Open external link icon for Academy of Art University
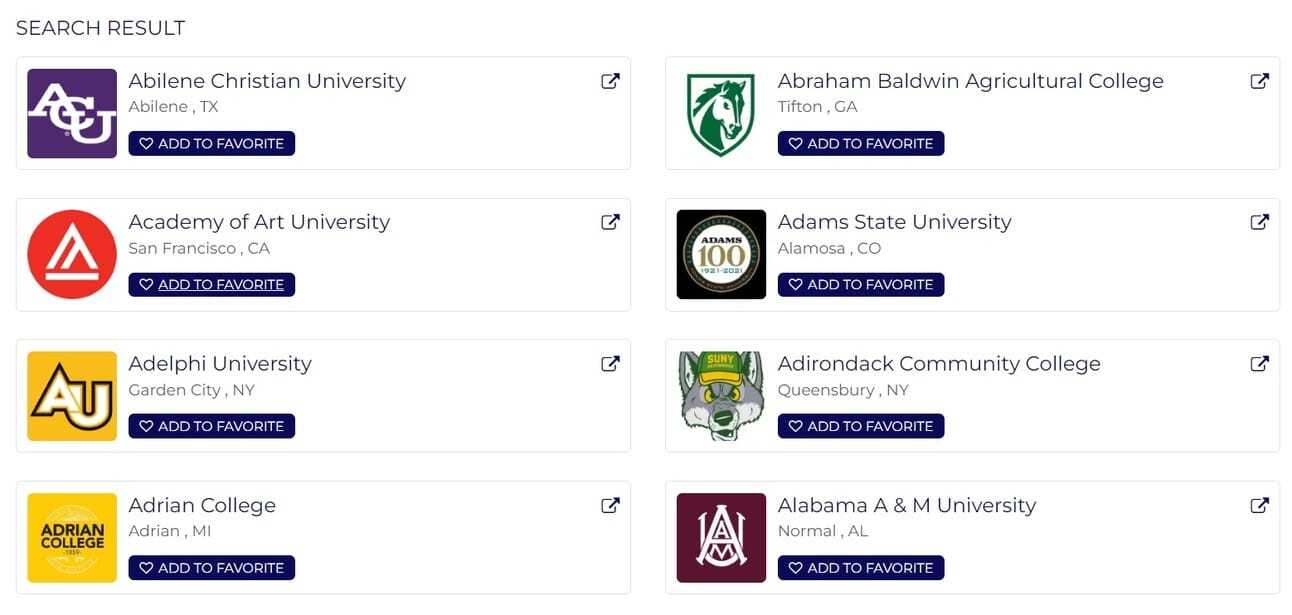 click(610, 222)
